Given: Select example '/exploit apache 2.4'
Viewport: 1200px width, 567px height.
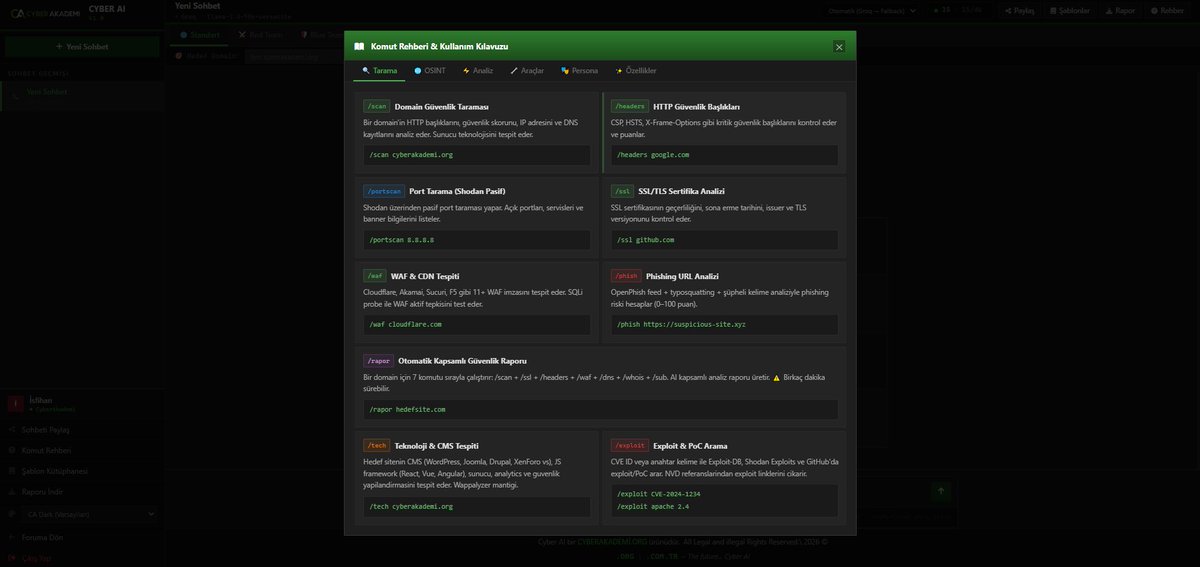Looking at the screenshot, I should pos(653,507).
